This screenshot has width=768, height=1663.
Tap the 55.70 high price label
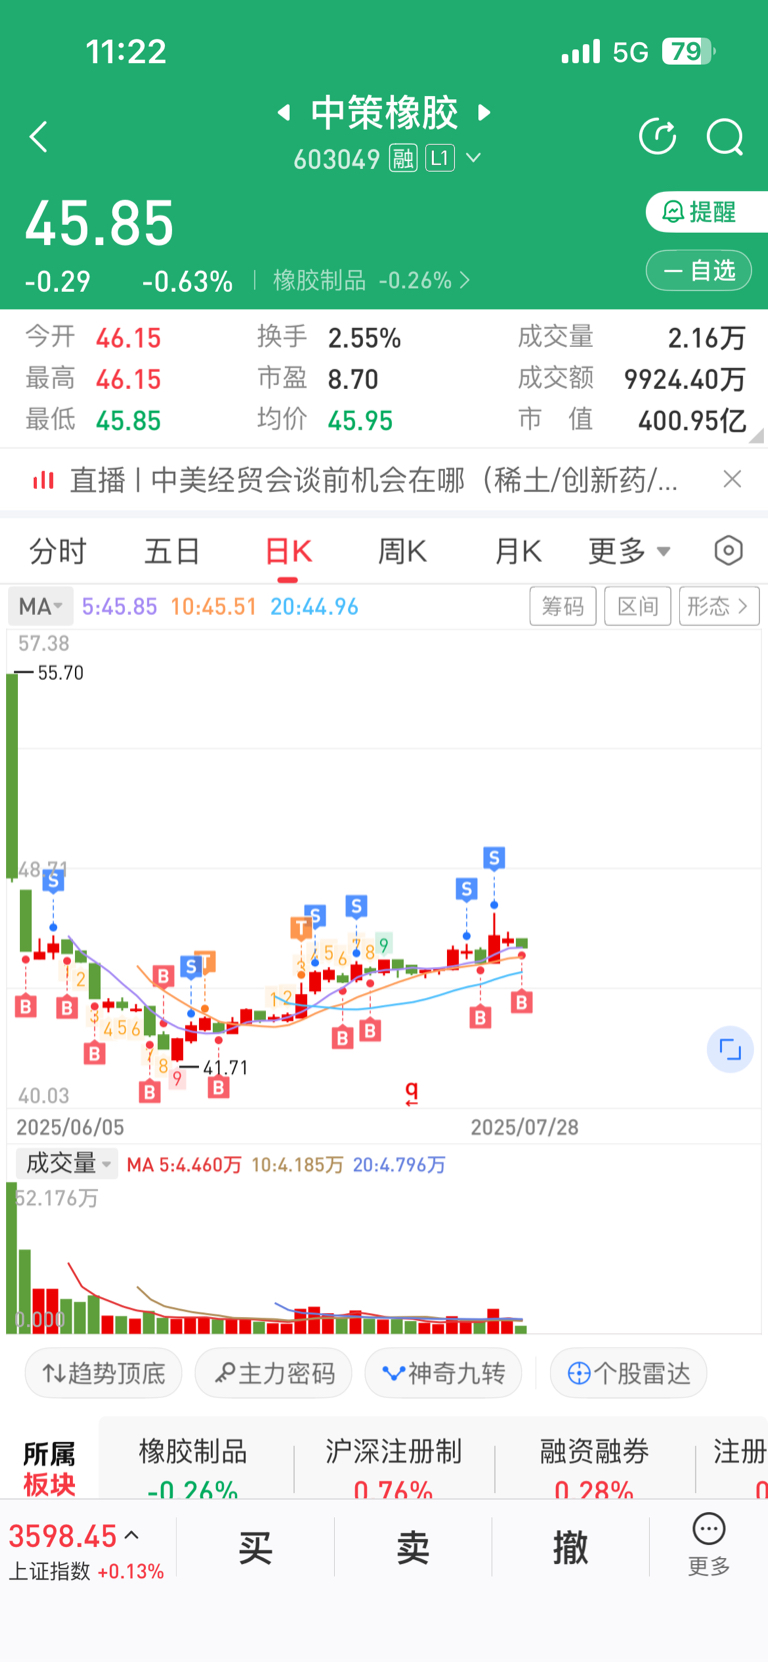(x=60, y=673)
